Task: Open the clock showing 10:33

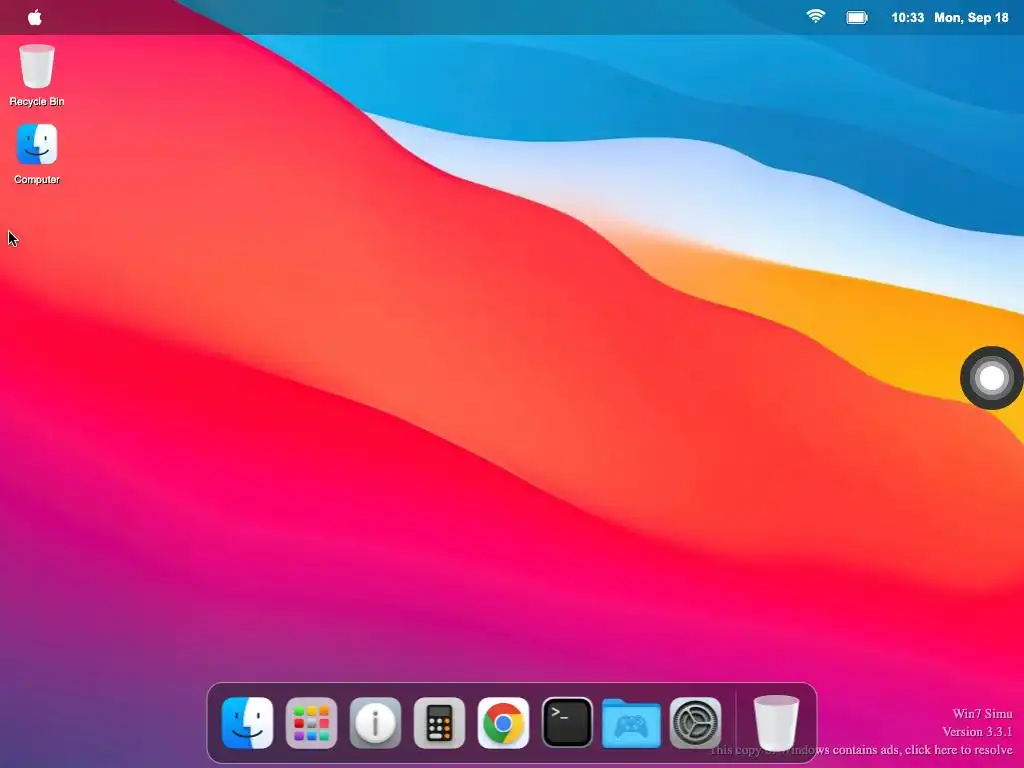Action: pyautogui.click(x=907, y=18)
